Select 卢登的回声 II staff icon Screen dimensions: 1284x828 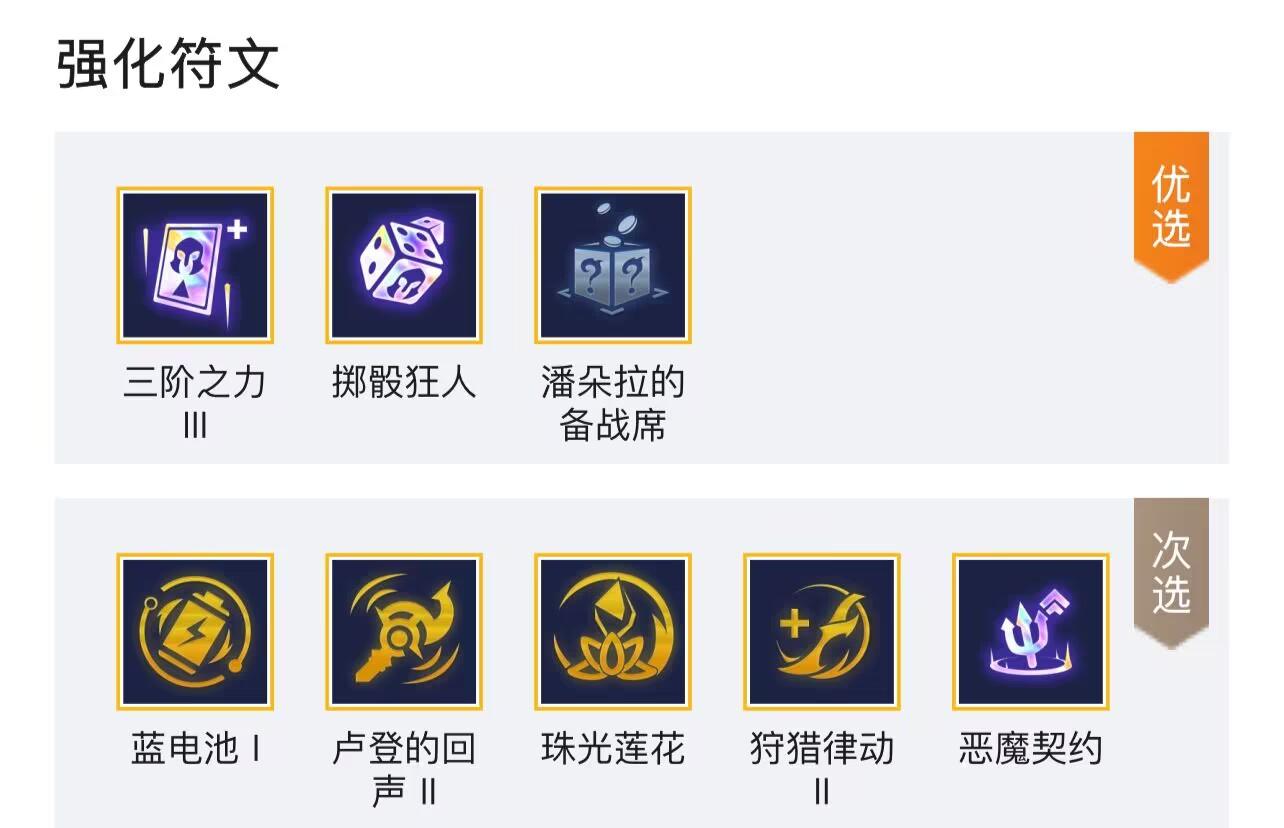[x=404, y=632]
